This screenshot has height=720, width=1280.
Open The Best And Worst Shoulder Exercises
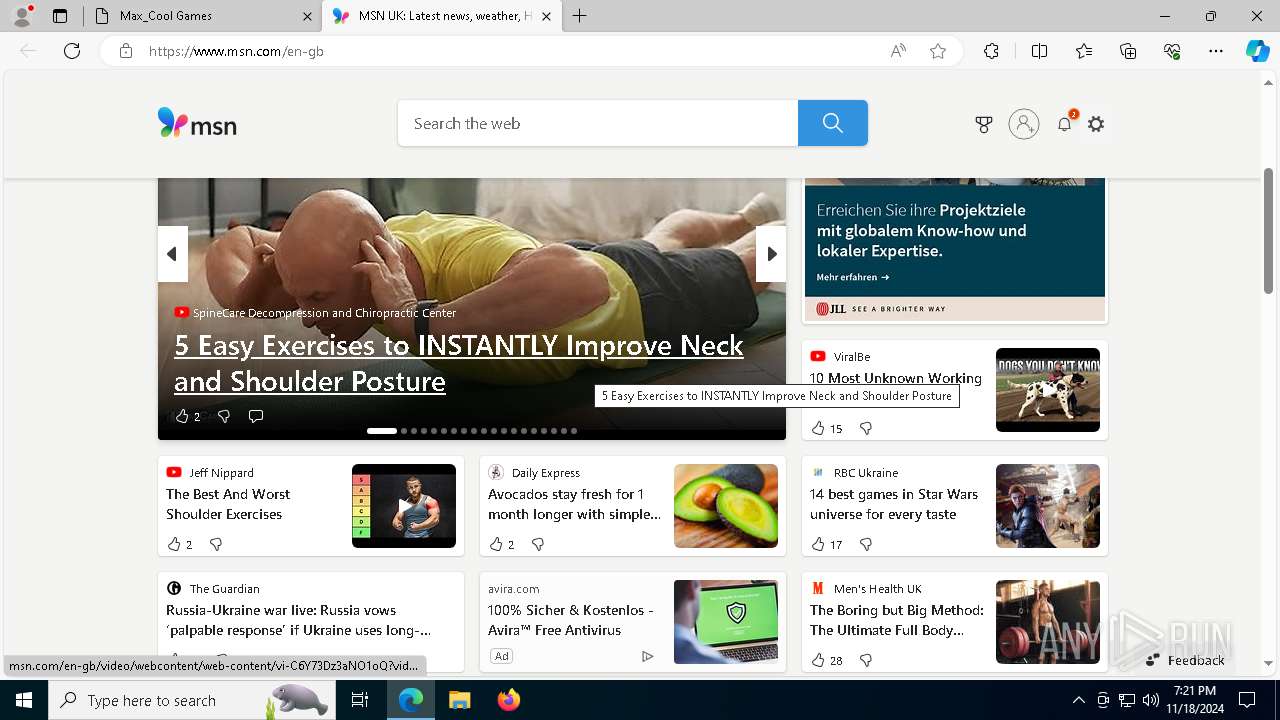tap(228, 504)
